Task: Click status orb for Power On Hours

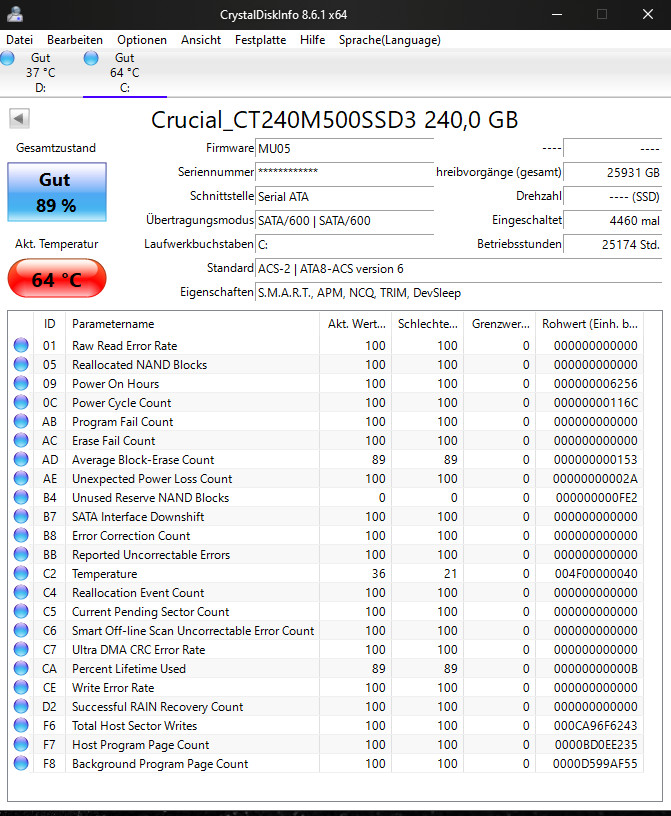Action: tap(21, 383)
